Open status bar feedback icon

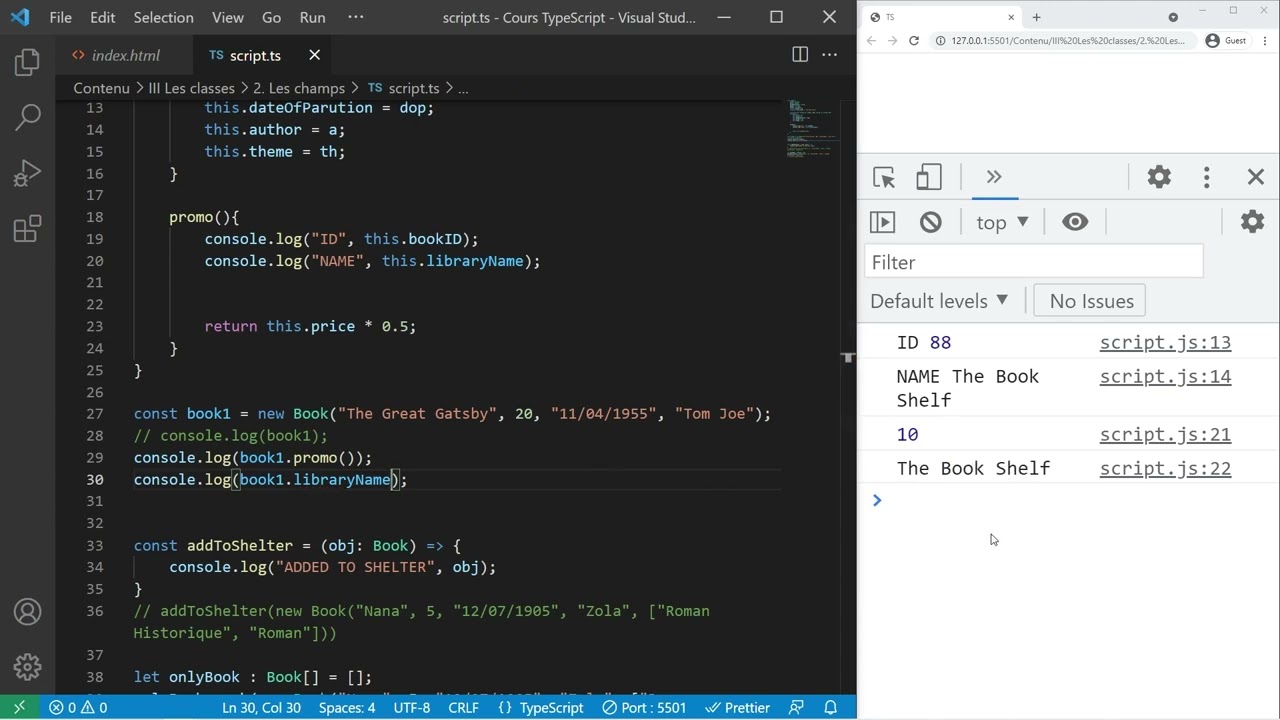tap(796, 707)
